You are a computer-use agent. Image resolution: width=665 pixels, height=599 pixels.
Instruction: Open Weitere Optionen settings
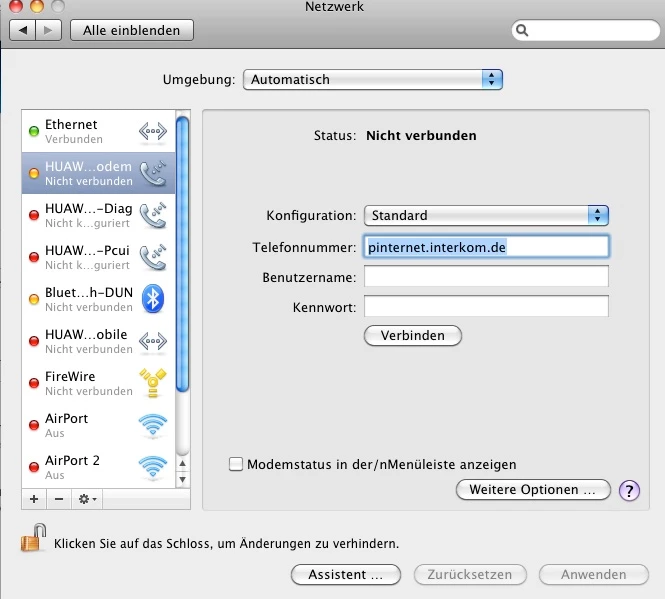pyautogui.click(x=533, y=490)
